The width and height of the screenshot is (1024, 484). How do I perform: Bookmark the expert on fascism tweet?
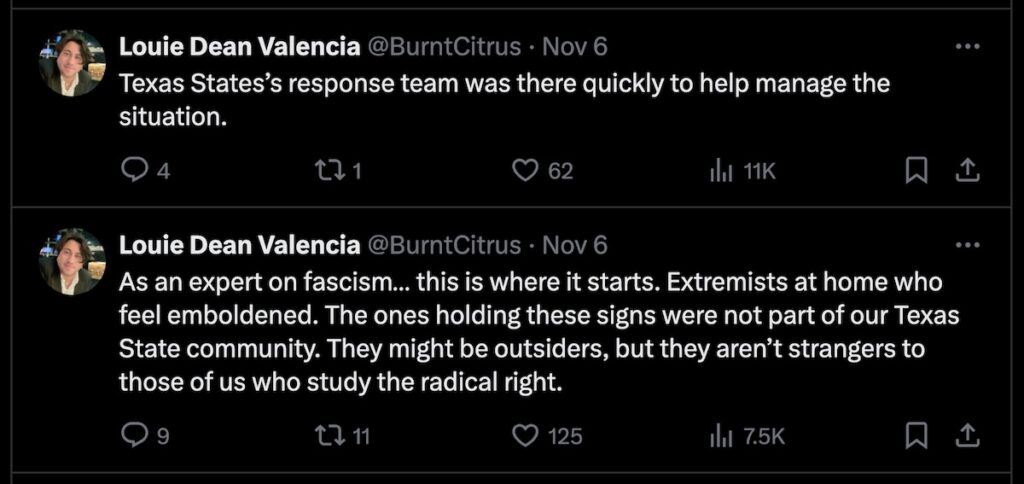914,435
